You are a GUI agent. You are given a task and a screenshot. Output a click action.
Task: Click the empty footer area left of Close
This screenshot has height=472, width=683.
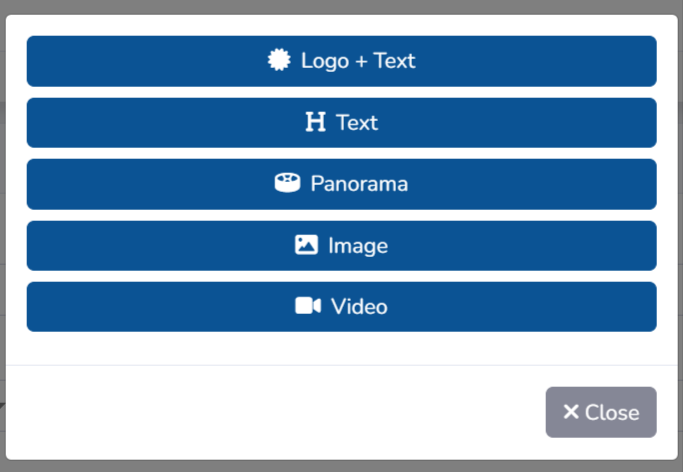pyautogui.click(x=270, y=412)
